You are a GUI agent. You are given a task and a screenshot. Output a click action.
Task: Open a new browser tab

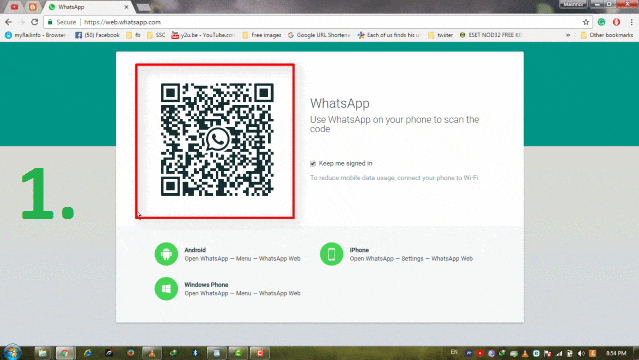143,7
